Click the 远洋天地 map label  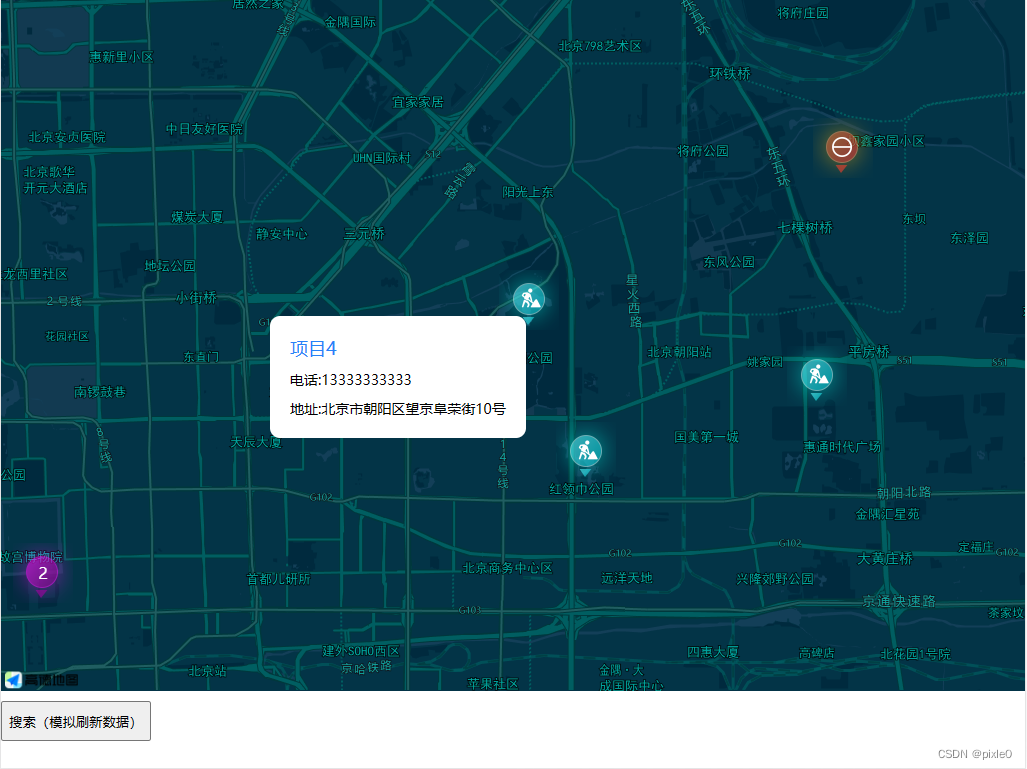pos(627,578)
